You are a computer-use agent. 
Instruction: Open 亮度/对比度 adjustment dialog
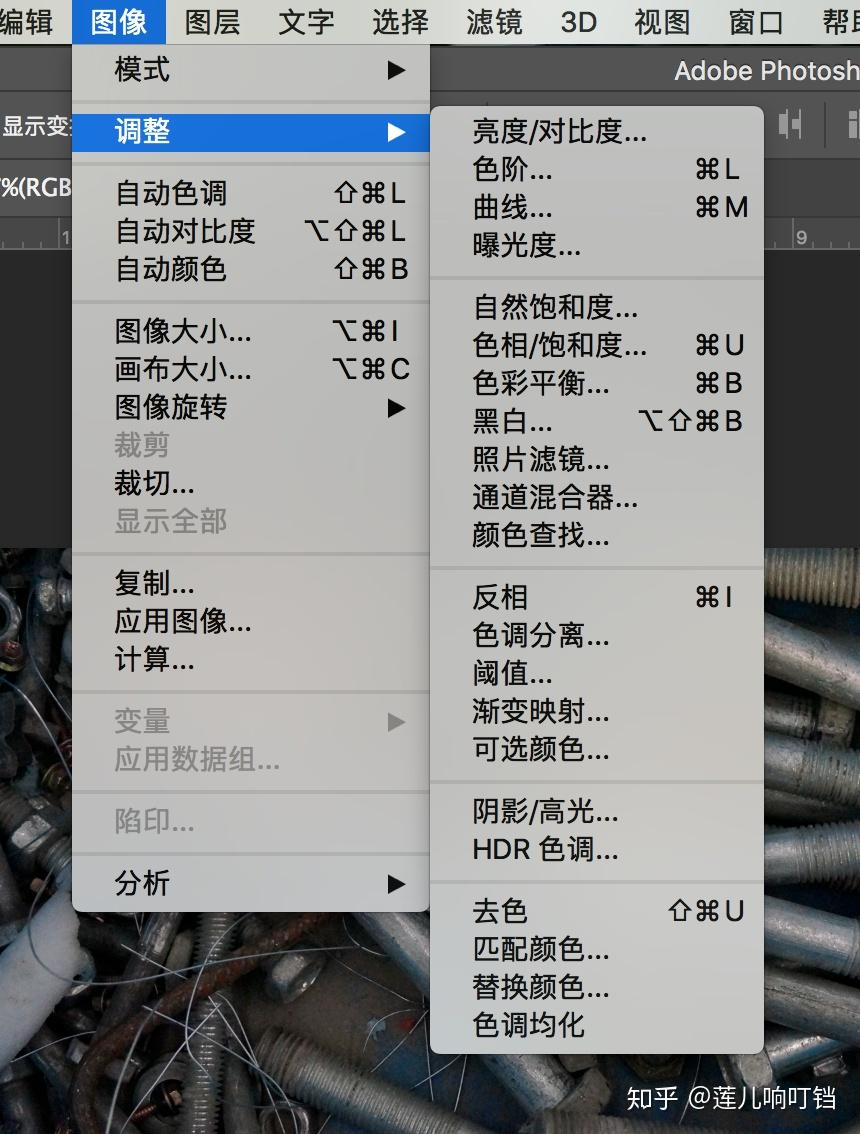click(540, 132)
